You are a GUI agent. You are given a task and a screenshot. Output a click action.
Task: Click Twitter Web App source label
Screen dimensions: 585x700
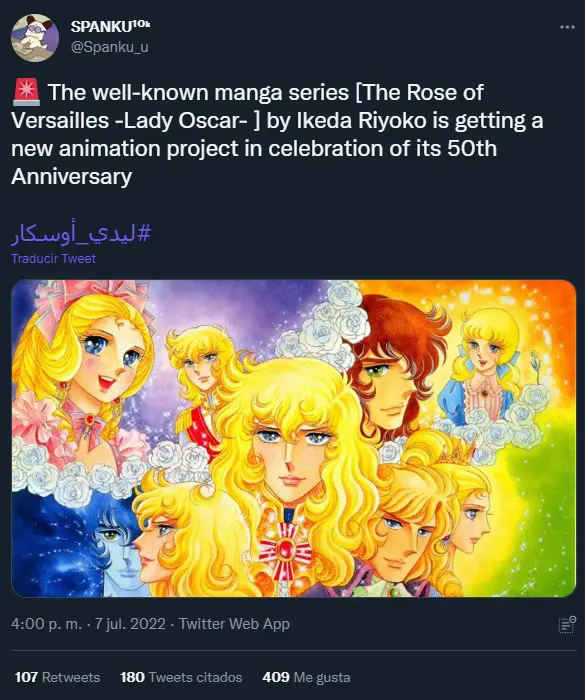coord(234,624)
